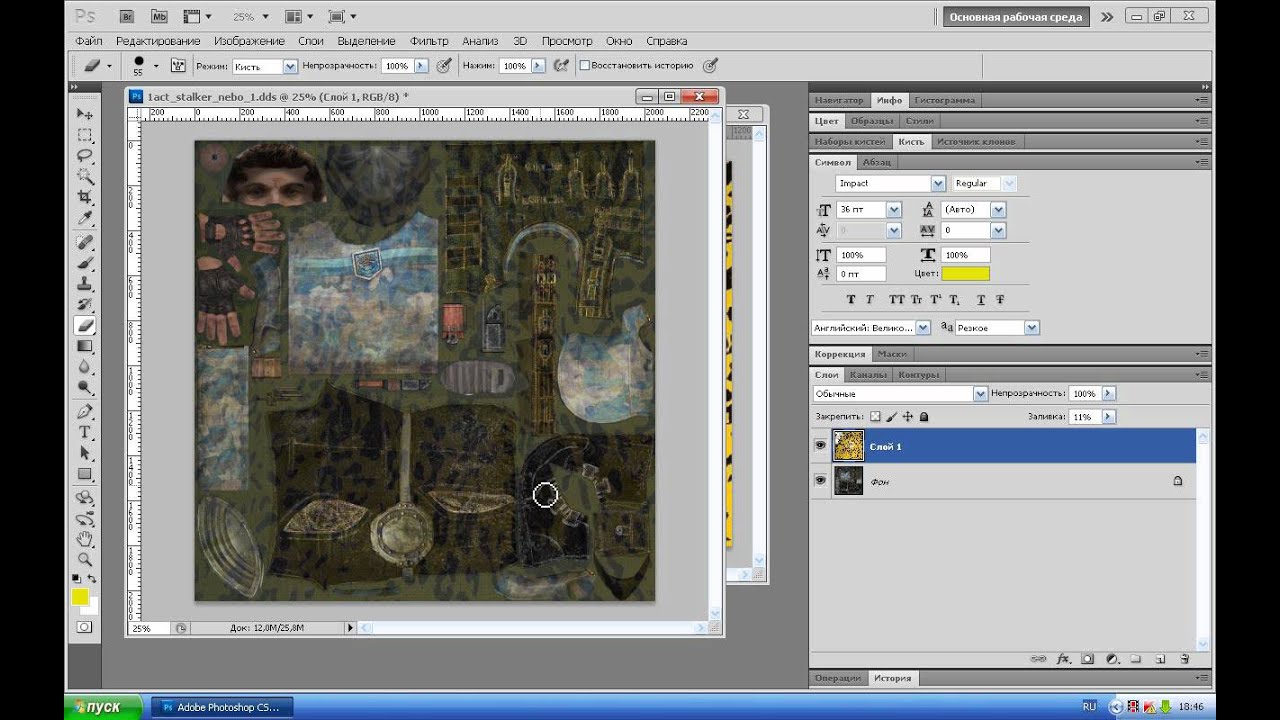Select the Horizontal Type tool

point(85,432)
